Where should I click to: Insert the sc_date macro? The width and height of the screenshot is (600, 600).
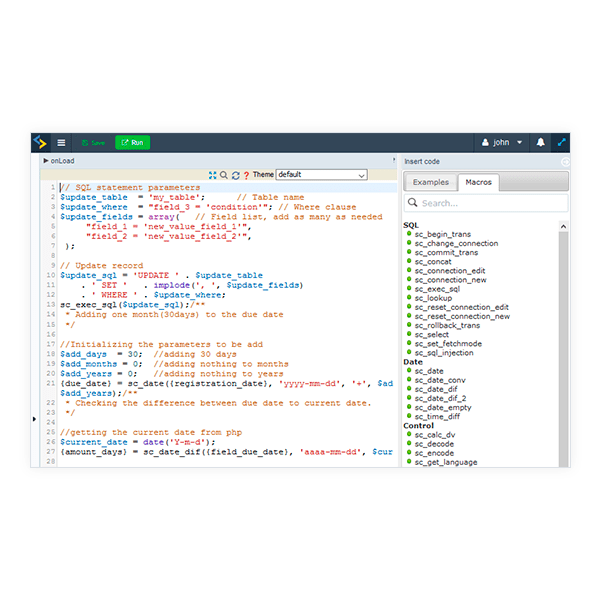429,371
